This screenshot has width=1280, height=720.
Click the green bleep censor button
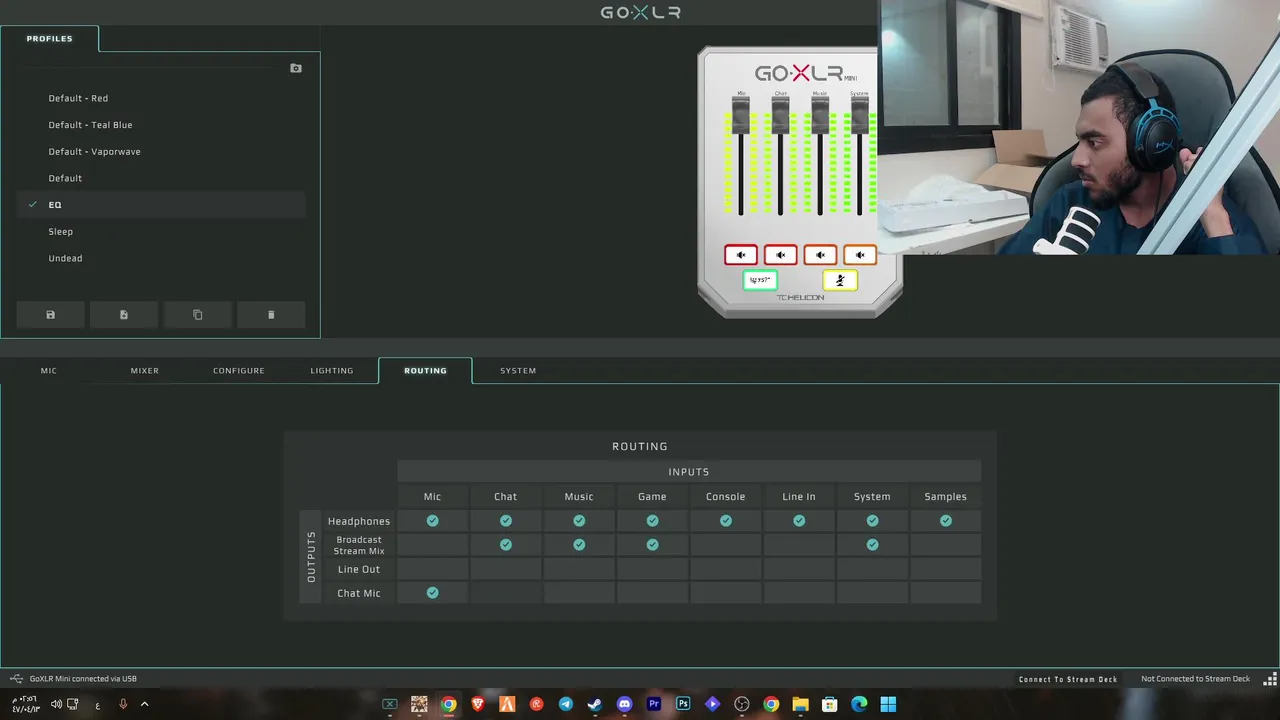[760, 280]
